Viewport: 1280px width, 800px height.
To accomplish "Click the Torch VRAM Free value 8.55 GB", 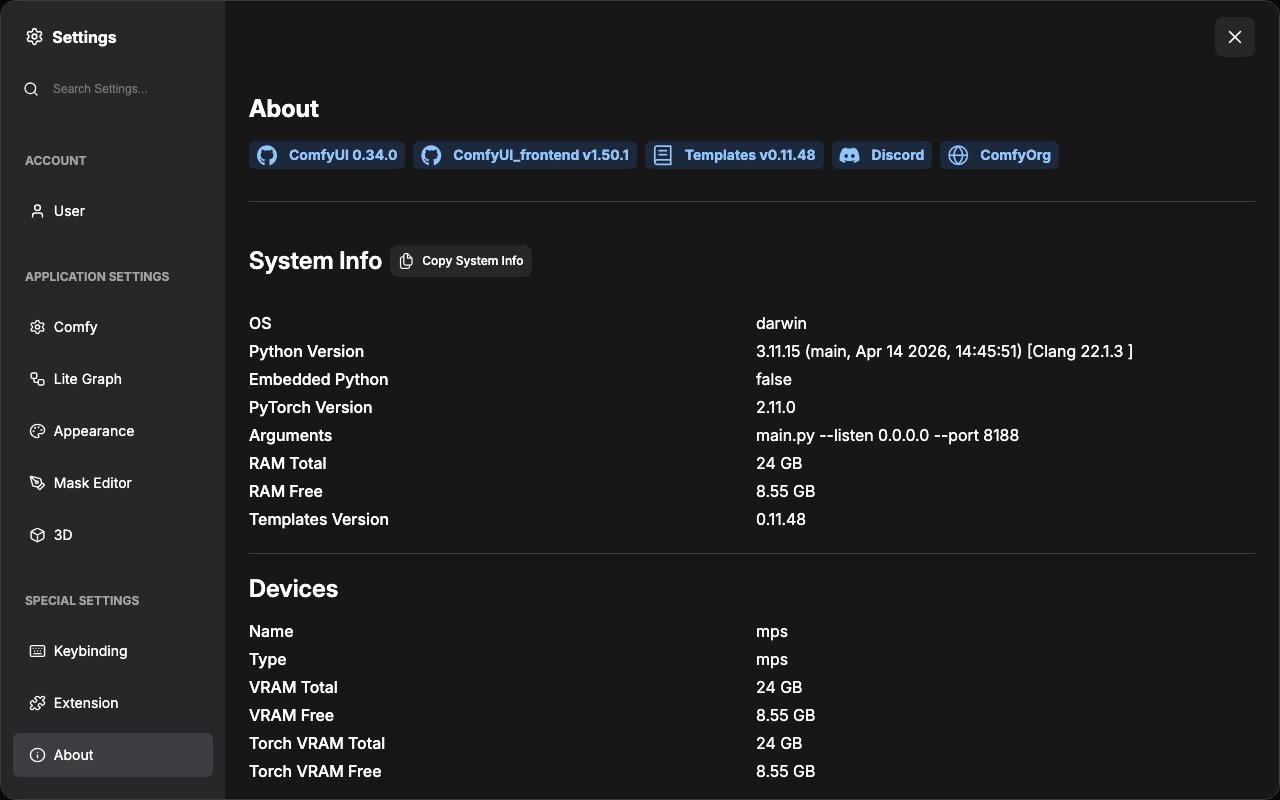I will [x=785, y=771].
